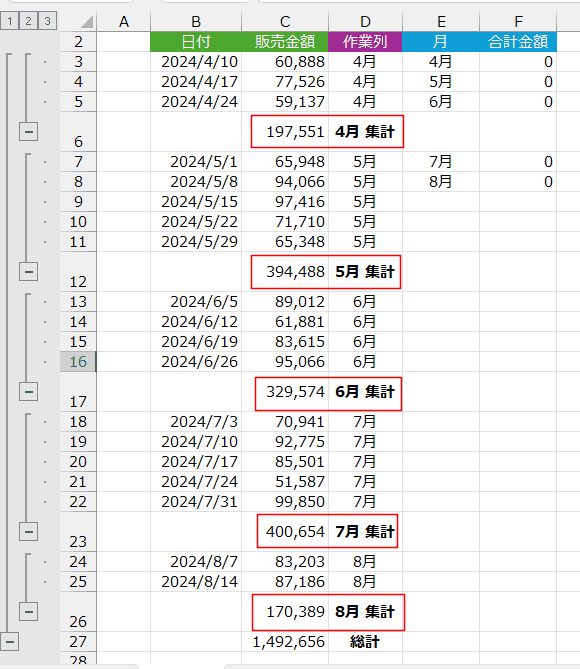Collapse the 5月 集計 group
The height and width of the screenshot is (669, 580).
(x=29, y=271)
